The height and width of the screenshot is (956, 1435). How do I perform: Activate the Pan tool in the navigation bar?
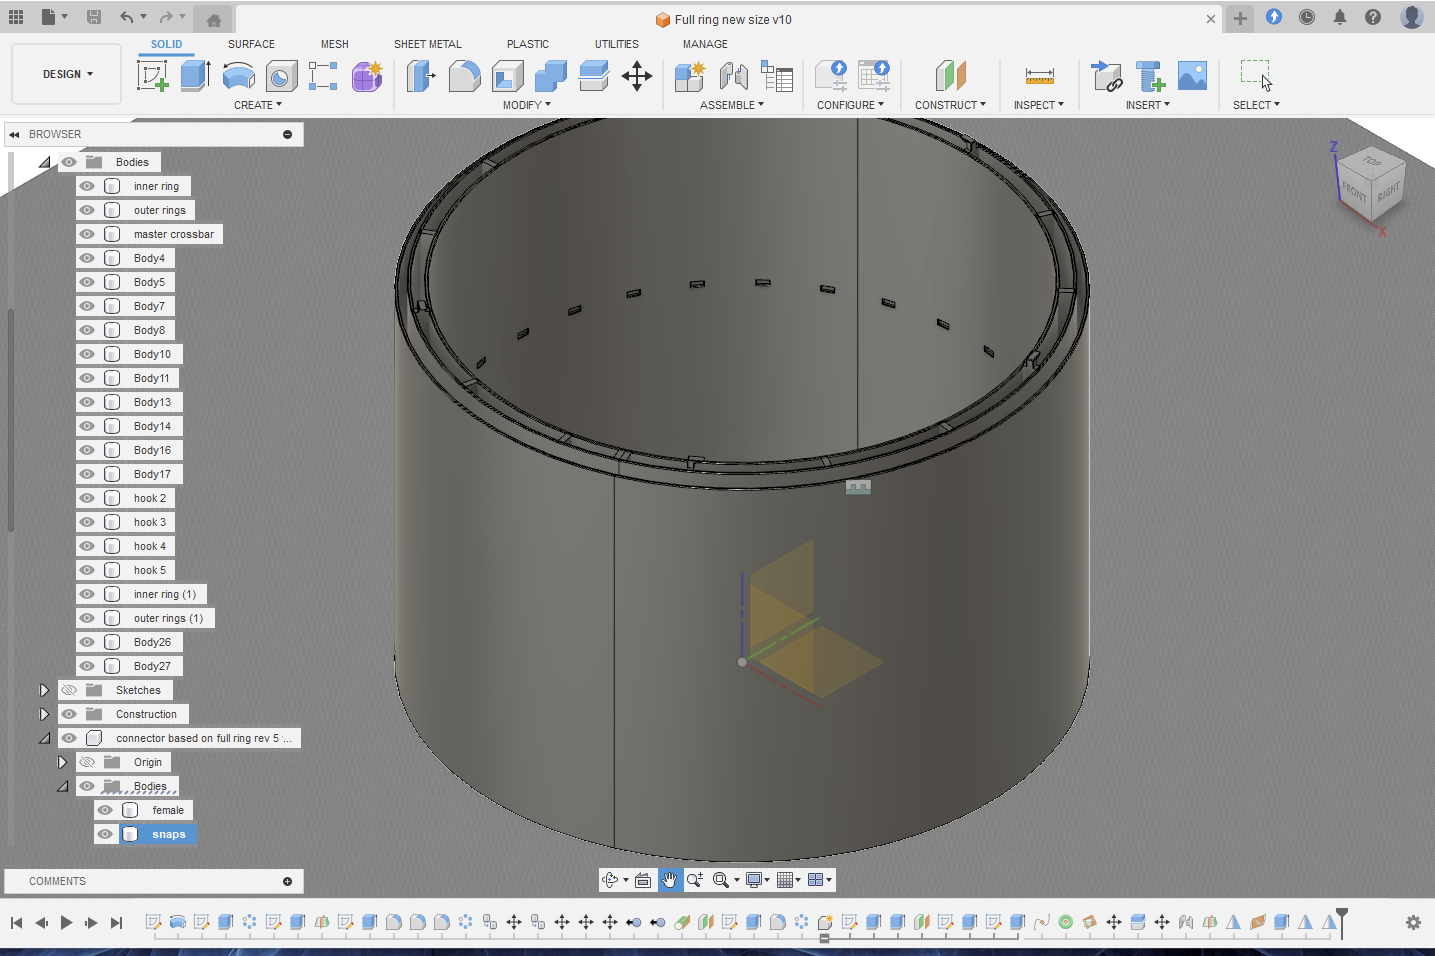pyautogui.click(x=669, y=880)
